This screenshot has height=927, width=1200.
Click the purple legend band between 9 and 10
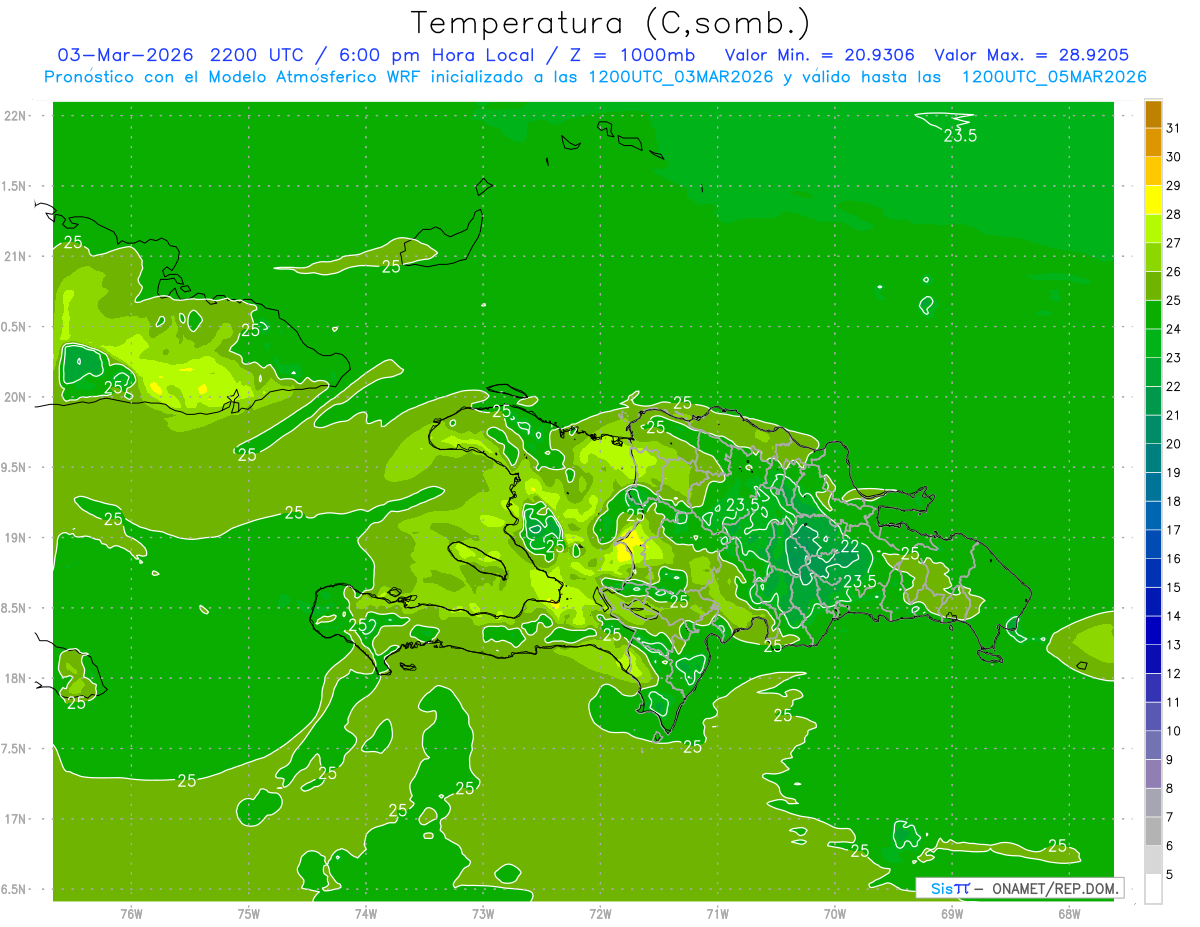coord(1153,745)
